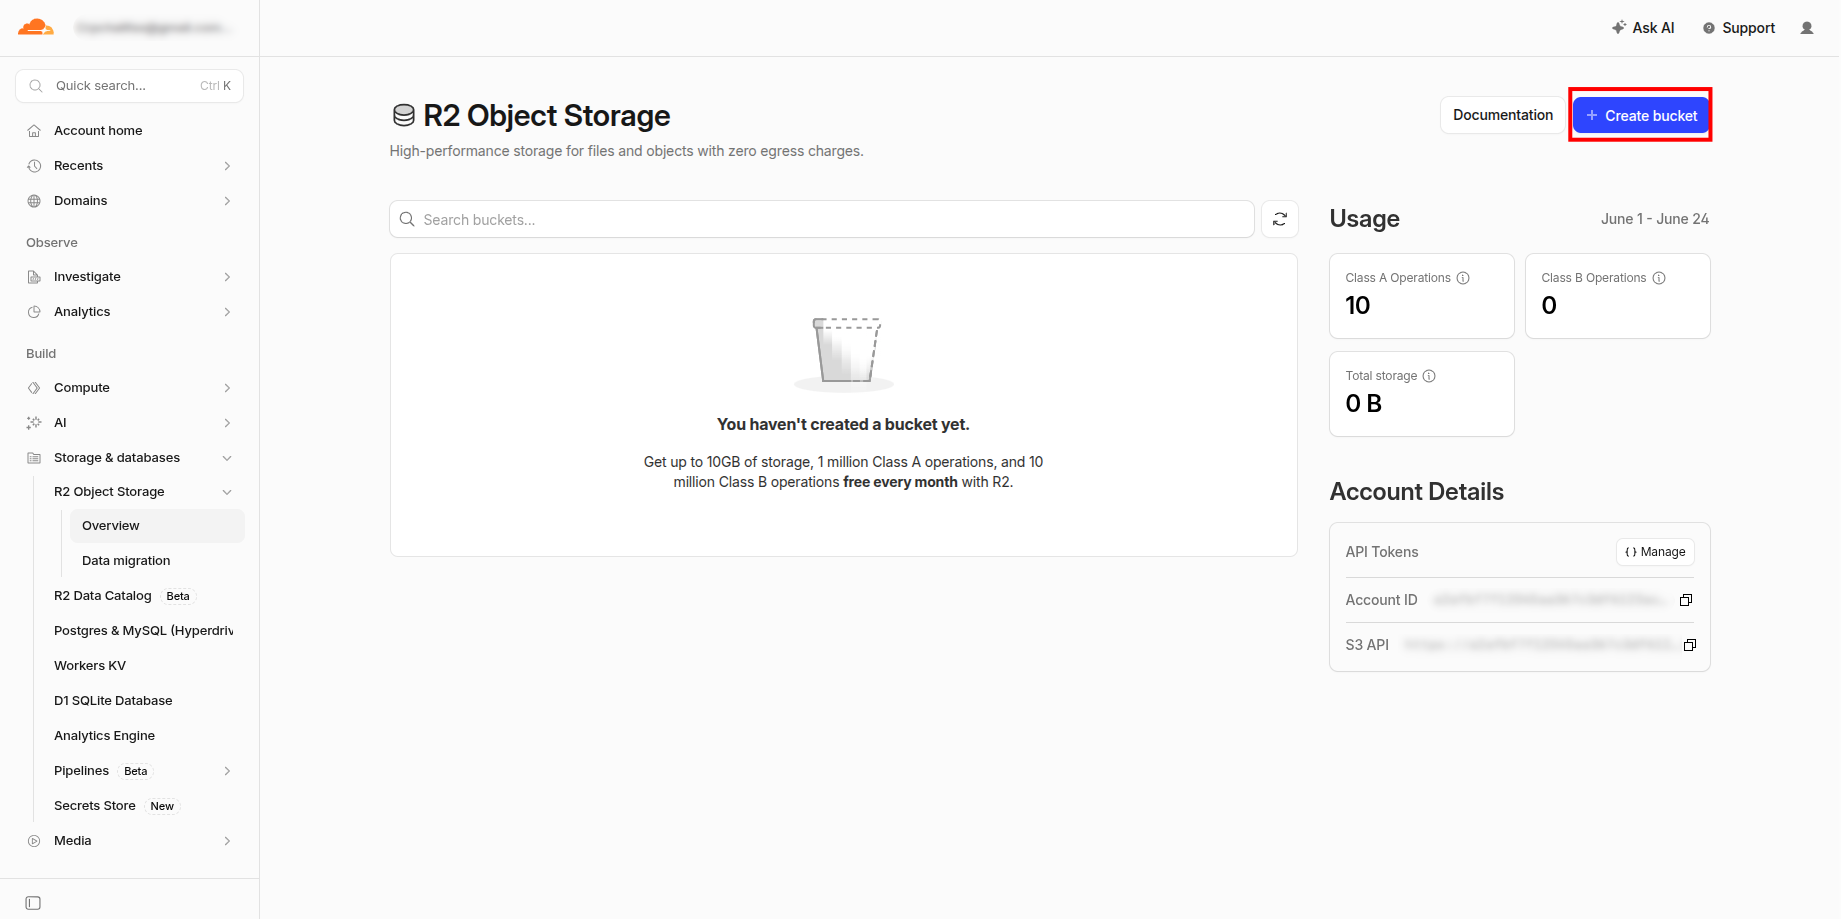
Task: Click the Create bucket button
Action: click(1641, 116)
